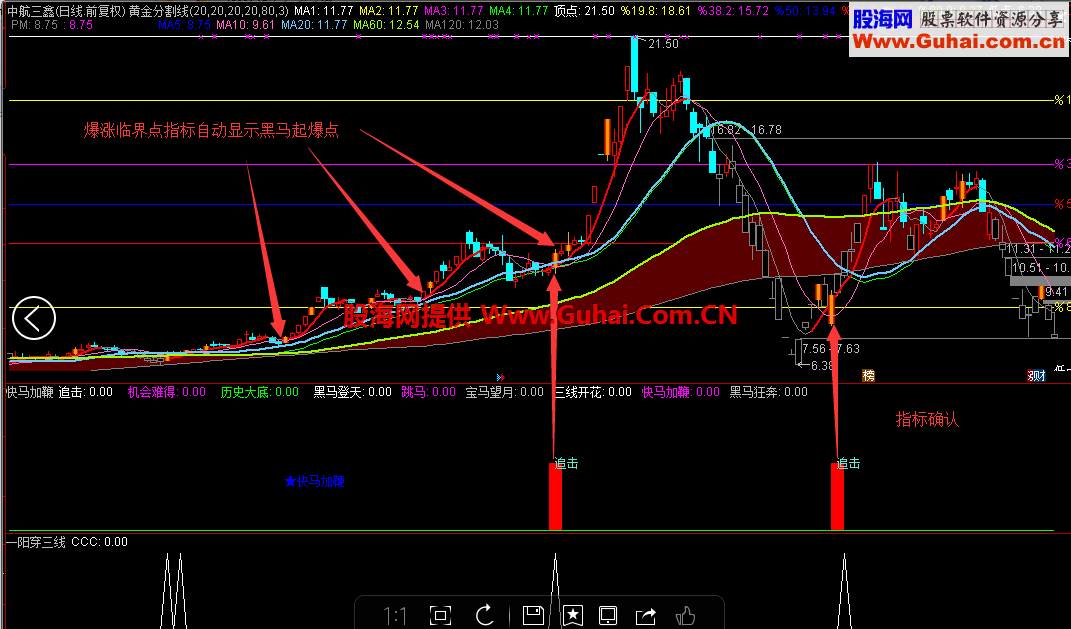
Task: Click the magenta 跳马: 0.00 value
Action: tap(428, 392)
